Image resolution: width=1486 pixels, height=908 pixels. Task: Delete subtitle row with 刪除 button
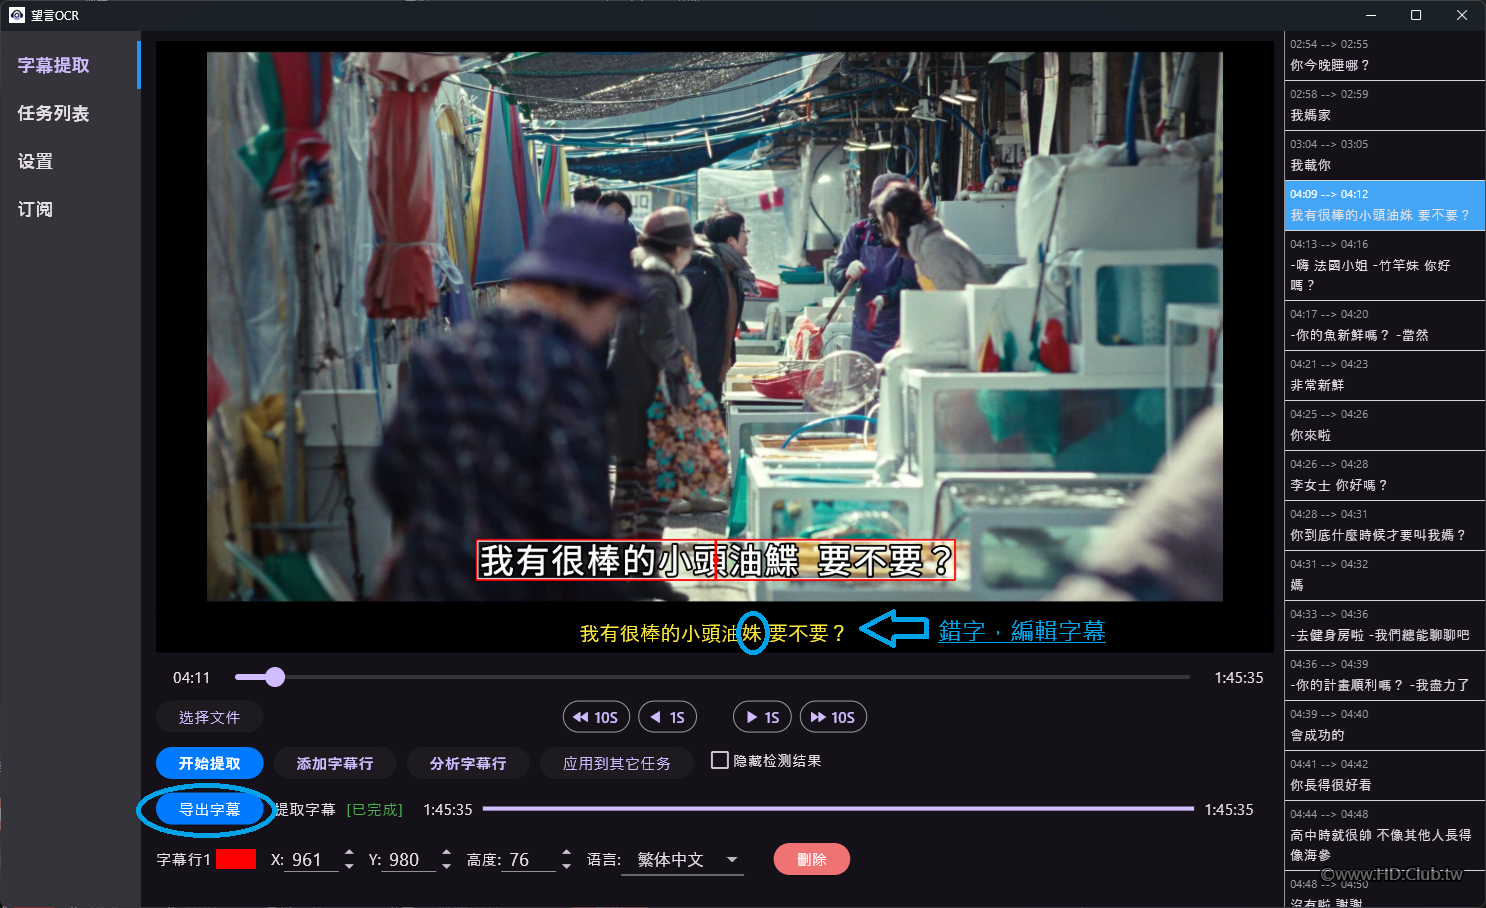812,859
